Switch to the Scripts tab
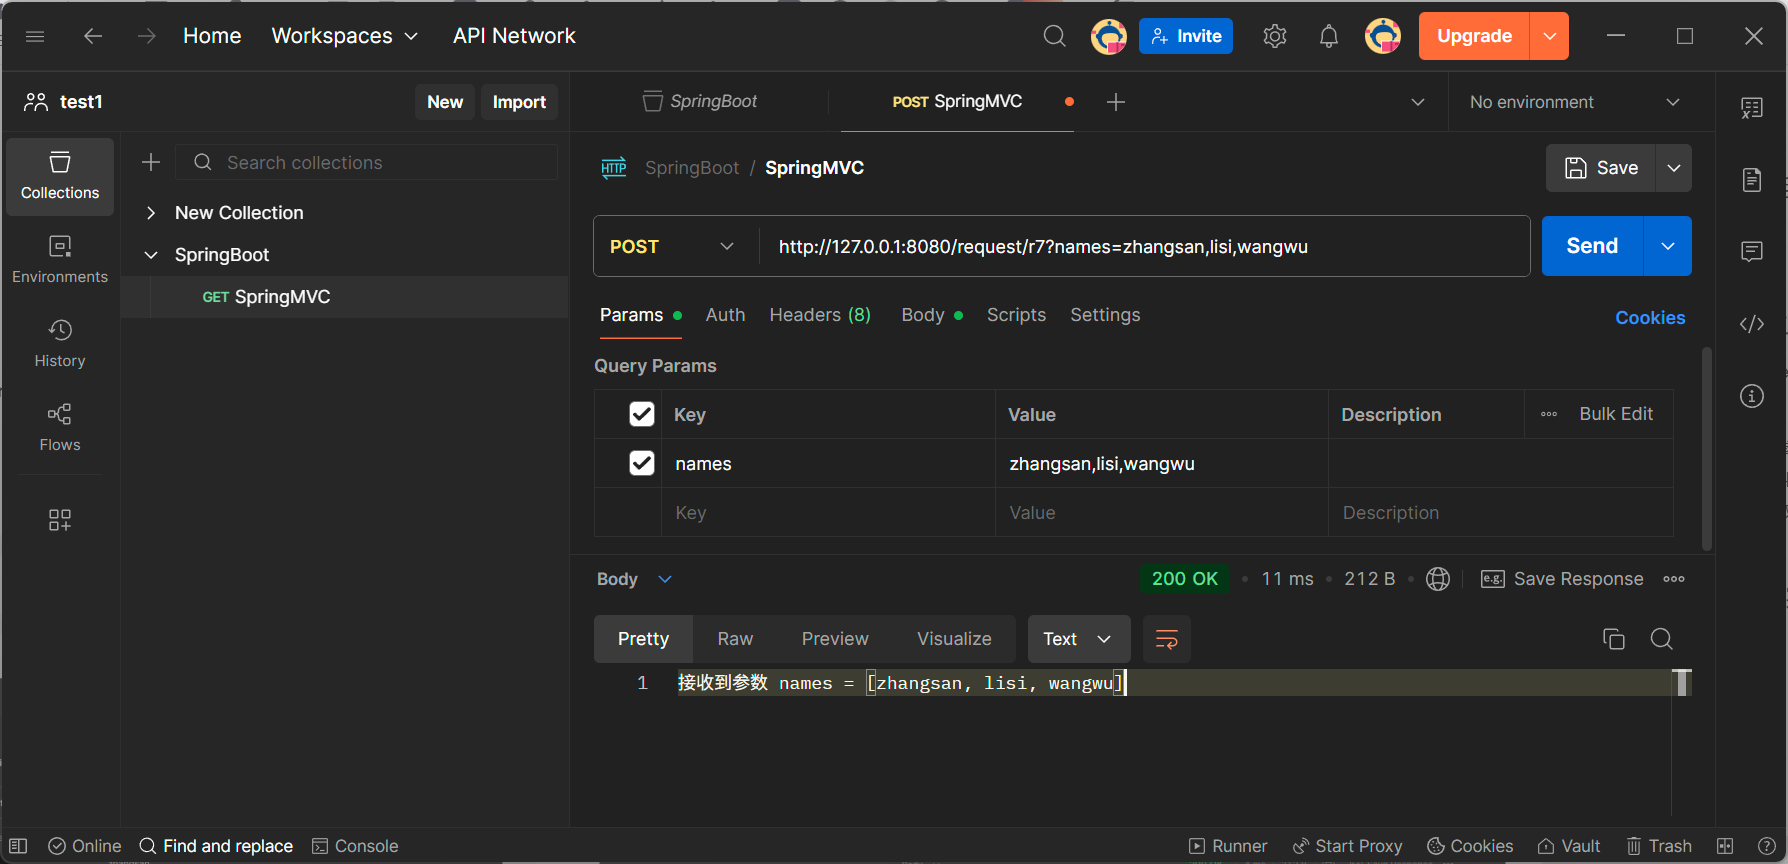1788x864 pixels. (1016, 315)
